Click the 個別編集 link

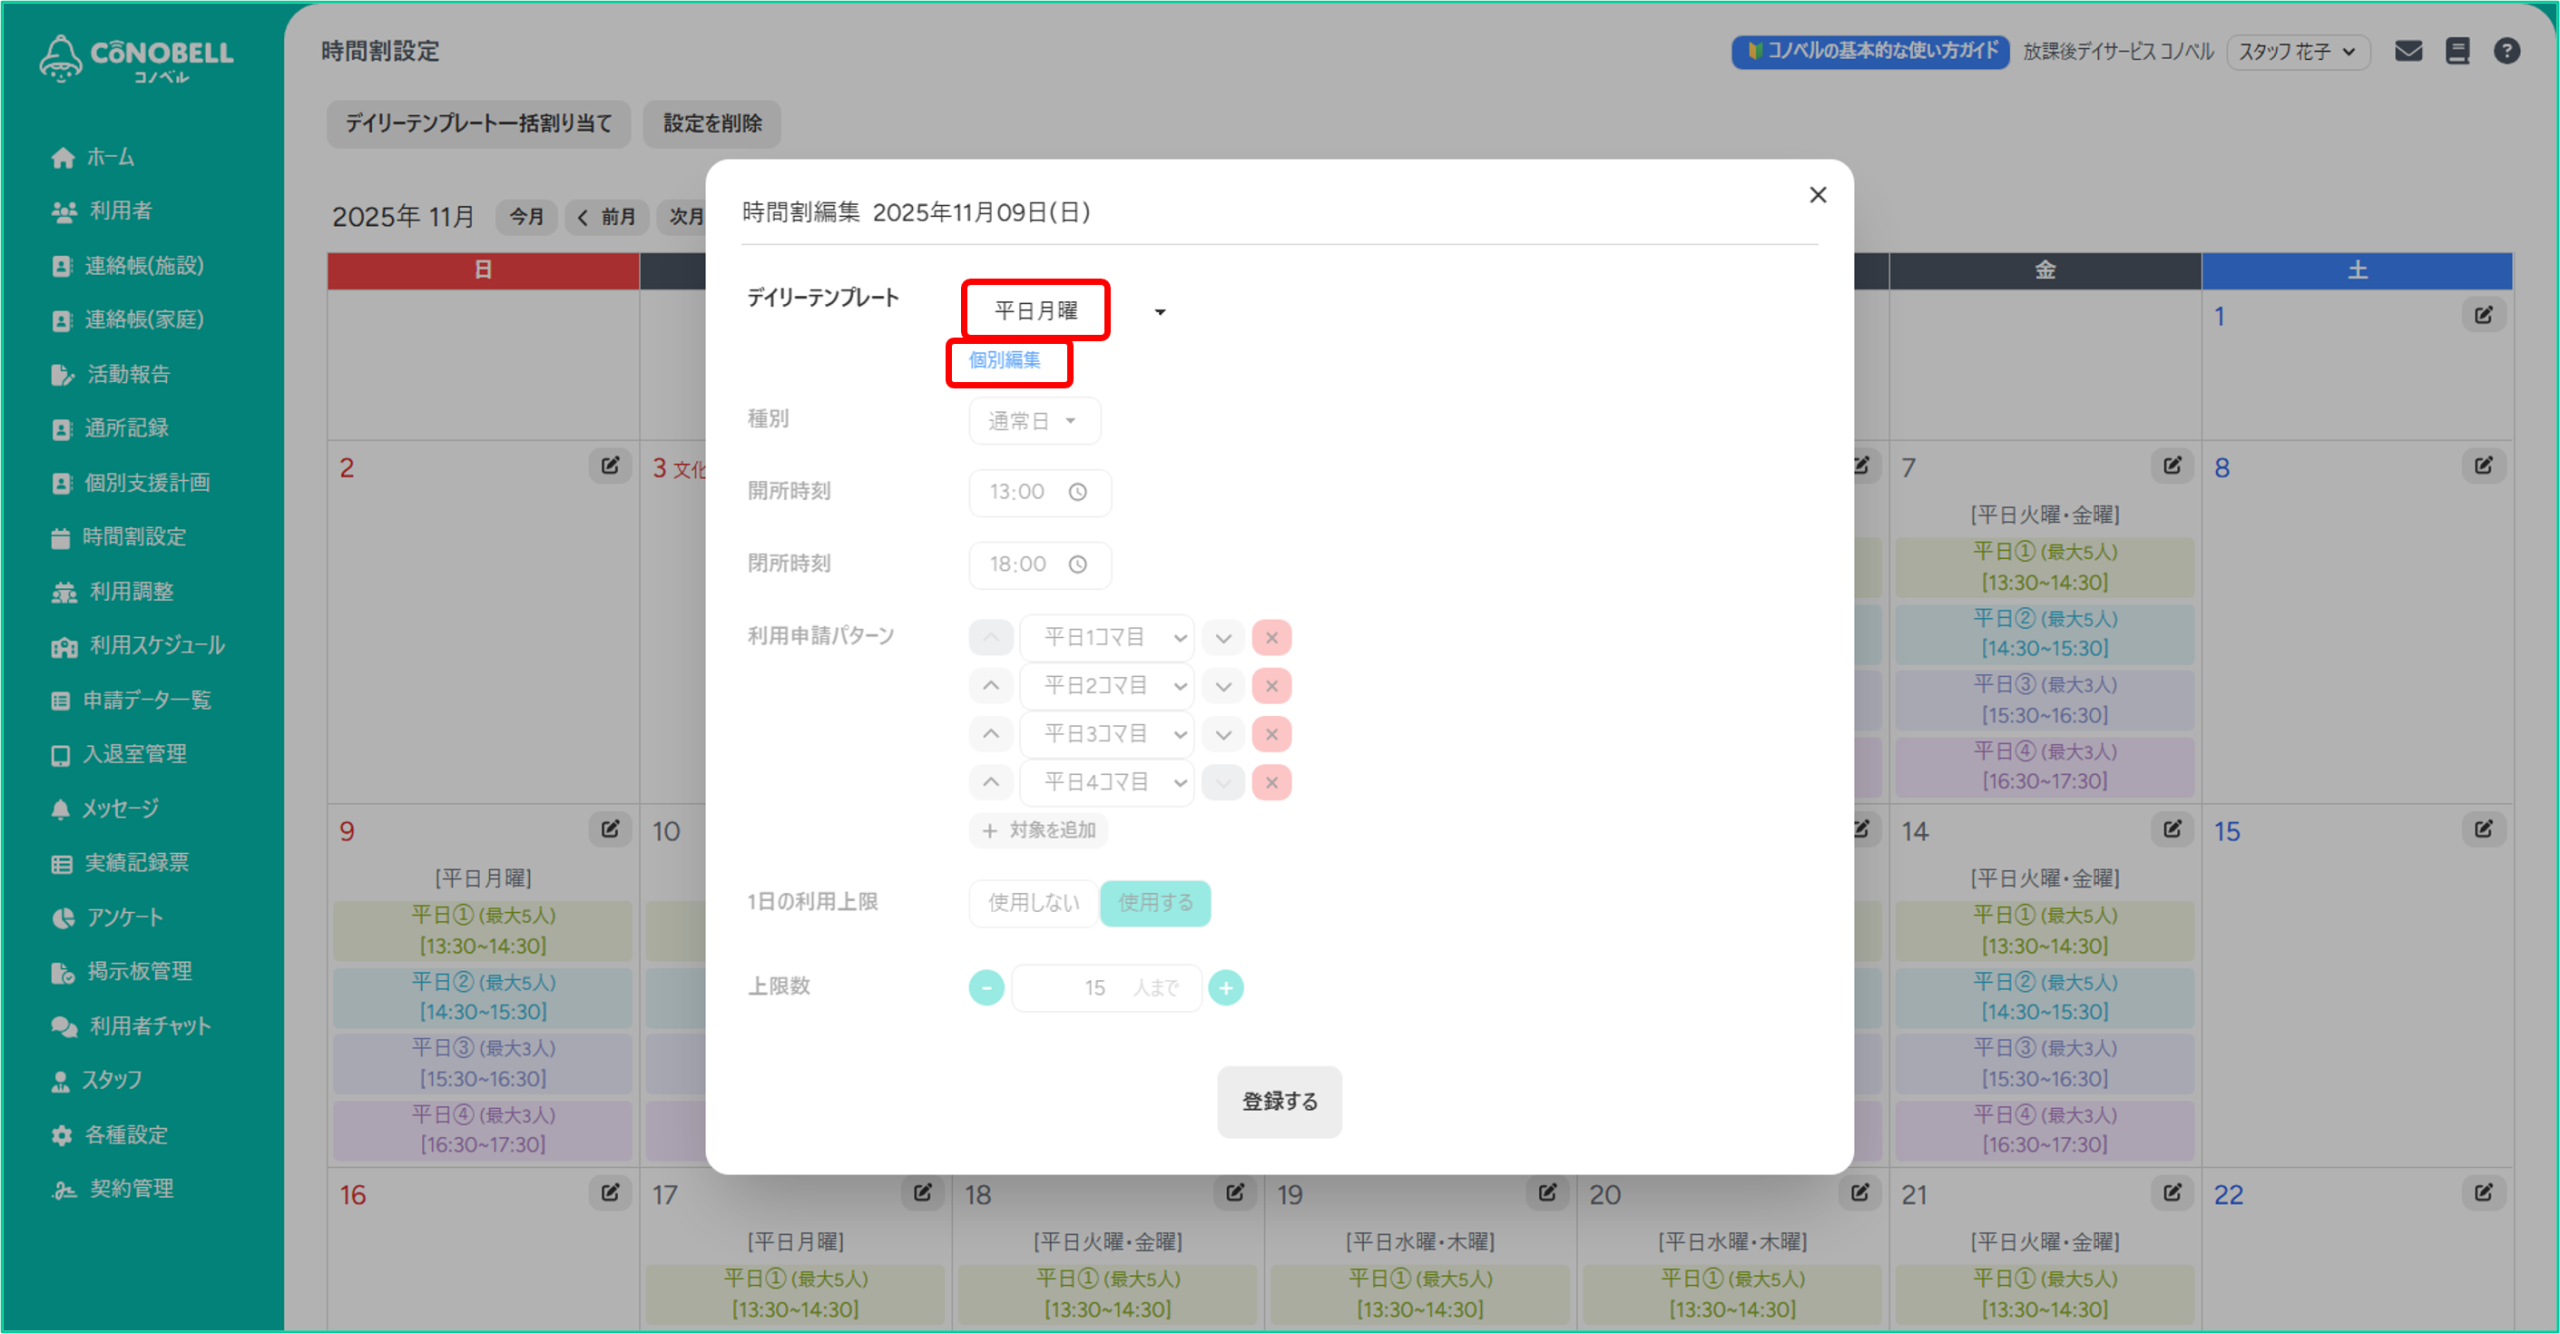(1005, 360)
